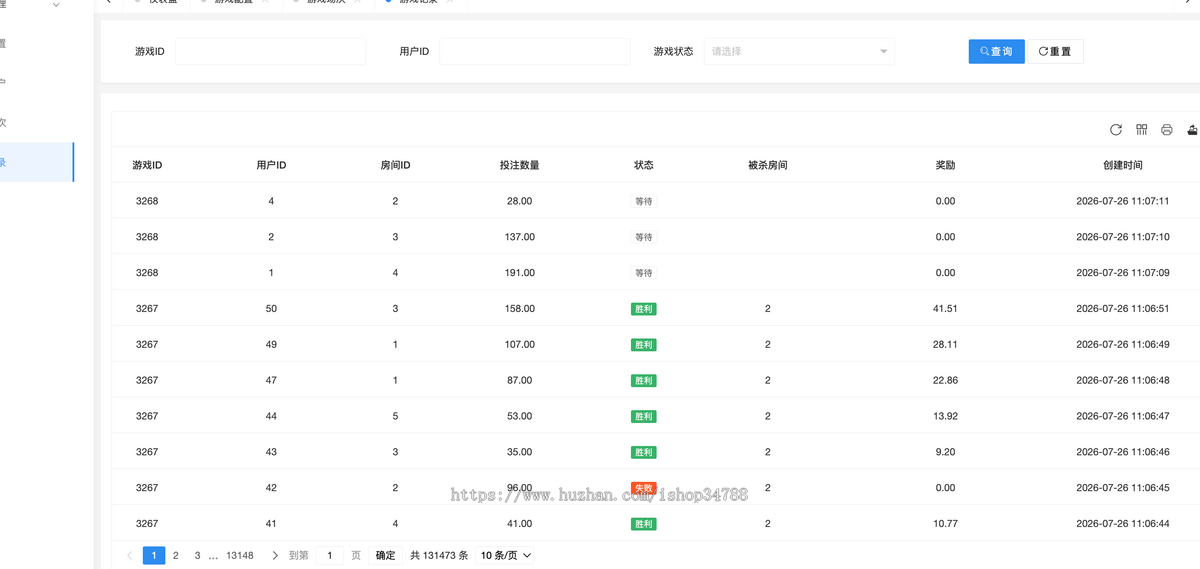Viewport: 1200px width, 569px height.
Task: Click bet amount 28.00
Action: 519,201
